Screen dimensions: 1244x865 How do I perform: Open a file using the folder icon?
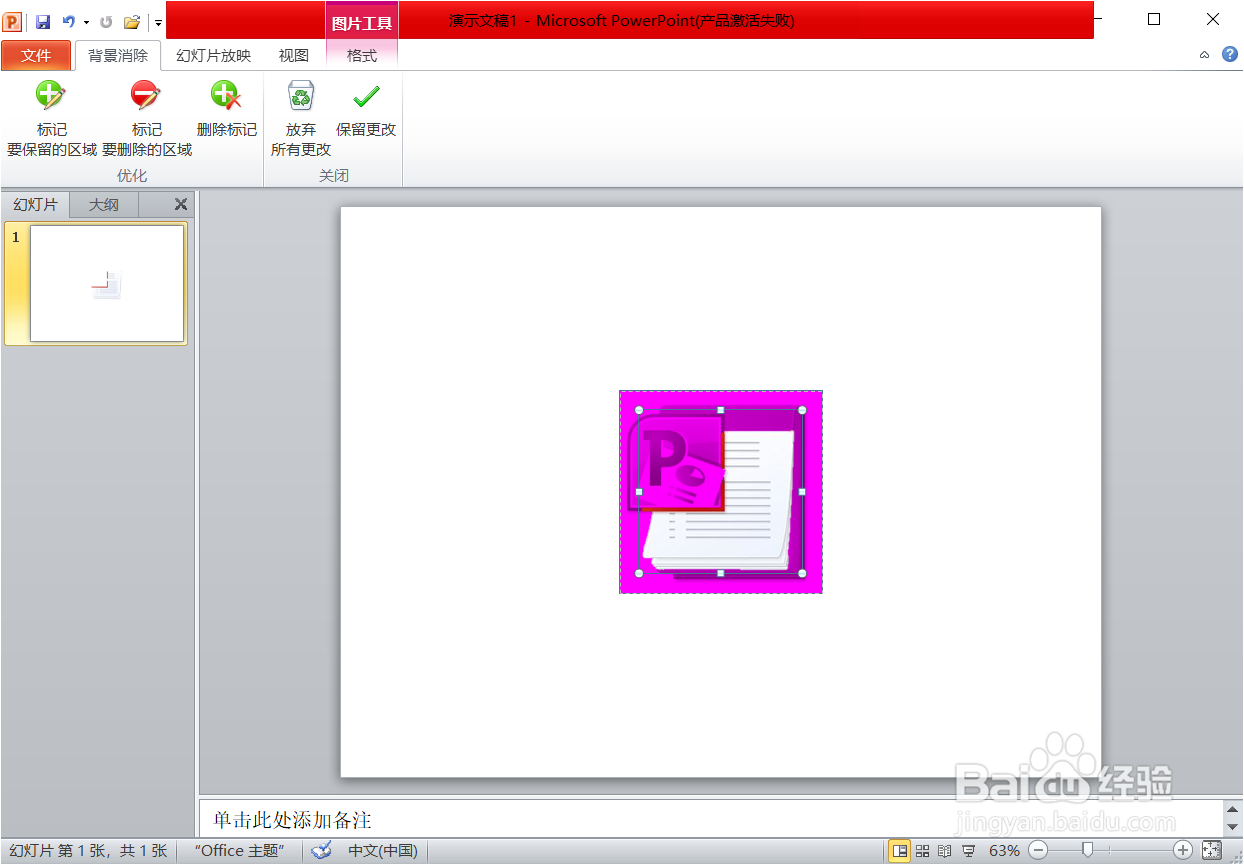pos(132,21)
